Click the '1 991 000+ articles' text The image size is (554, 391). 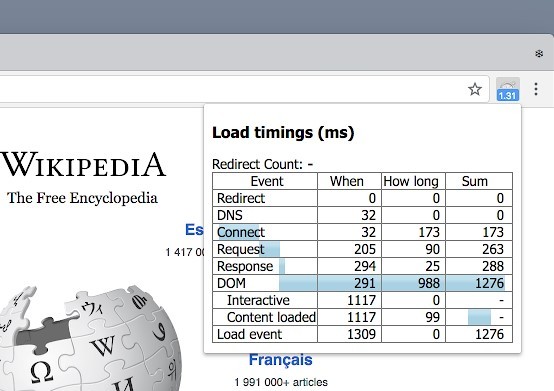point(281,382)
